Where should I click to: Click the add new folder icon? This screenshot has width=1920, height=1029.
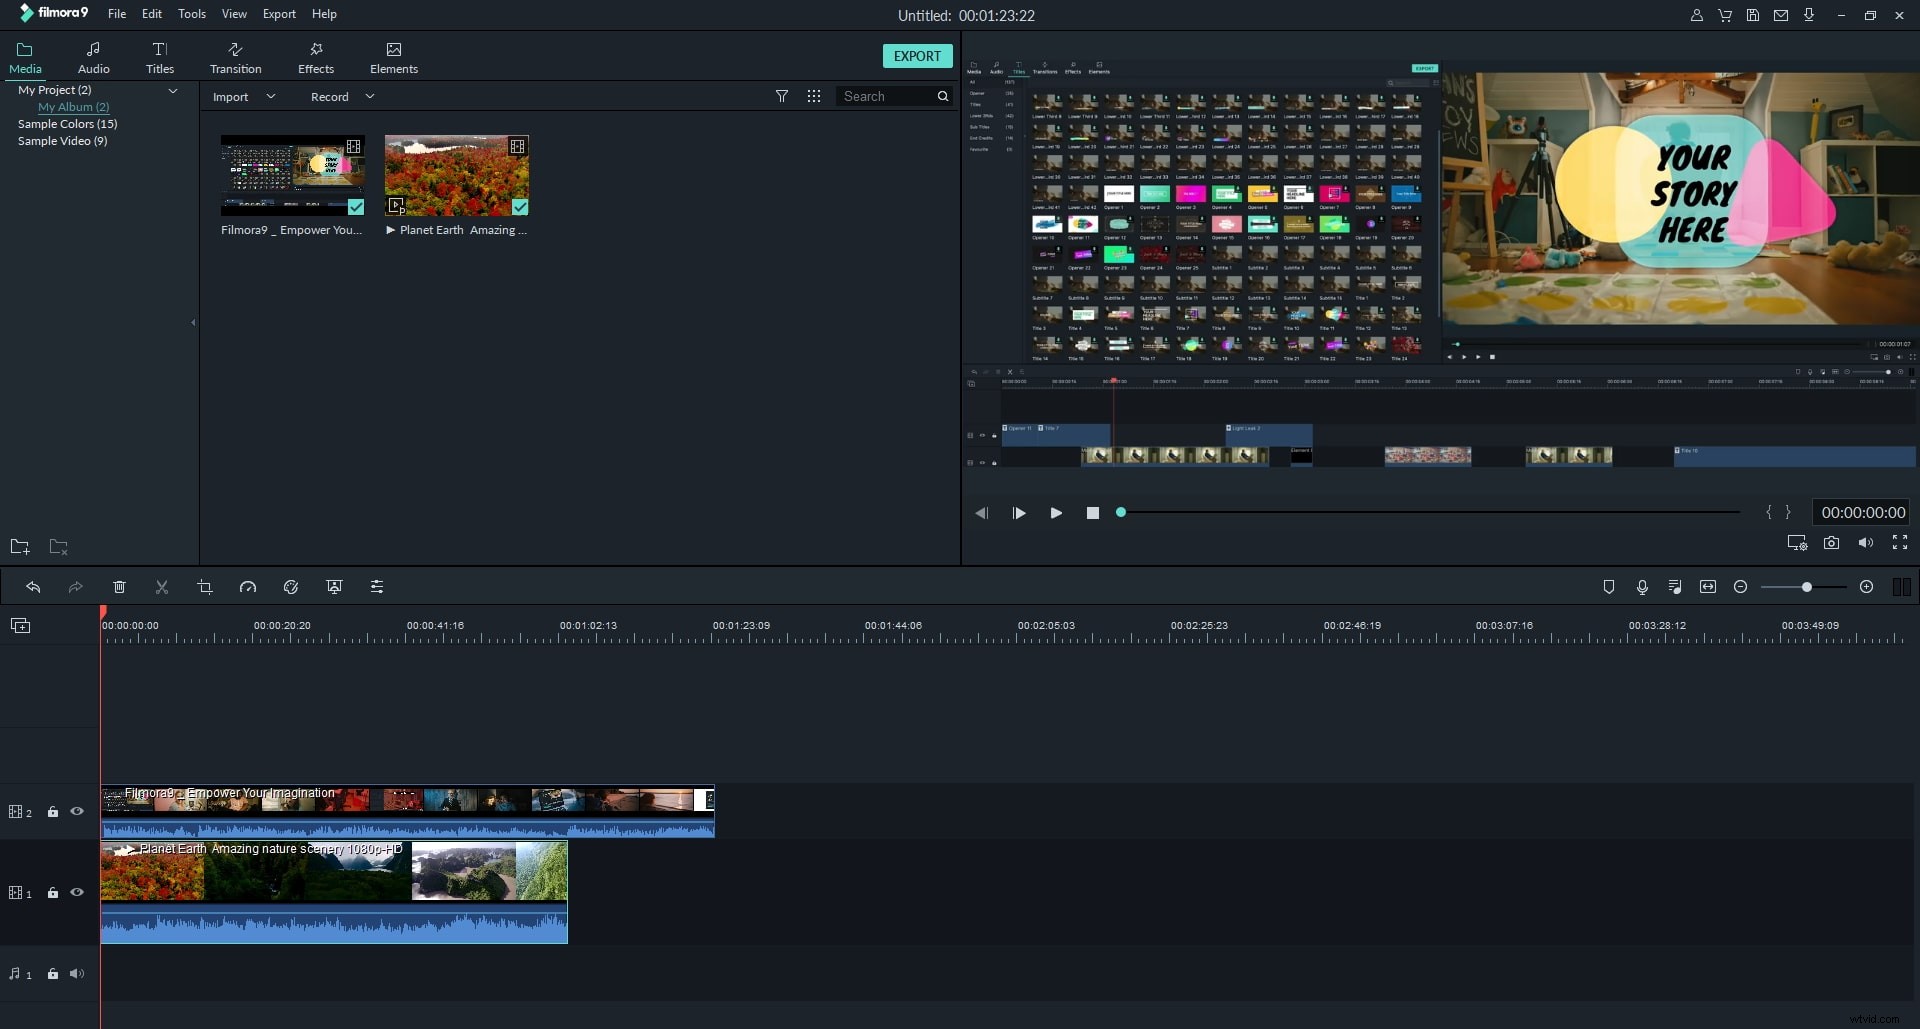(x=20, y=546)
